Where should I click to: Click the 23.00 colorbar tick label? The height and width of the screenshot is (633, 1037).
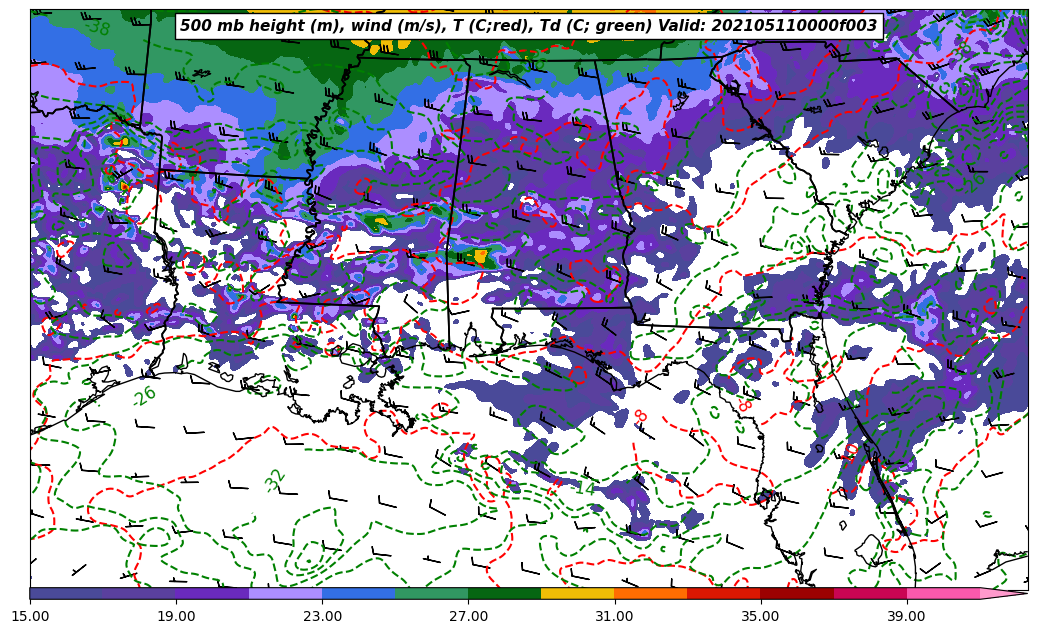point(322,616)
